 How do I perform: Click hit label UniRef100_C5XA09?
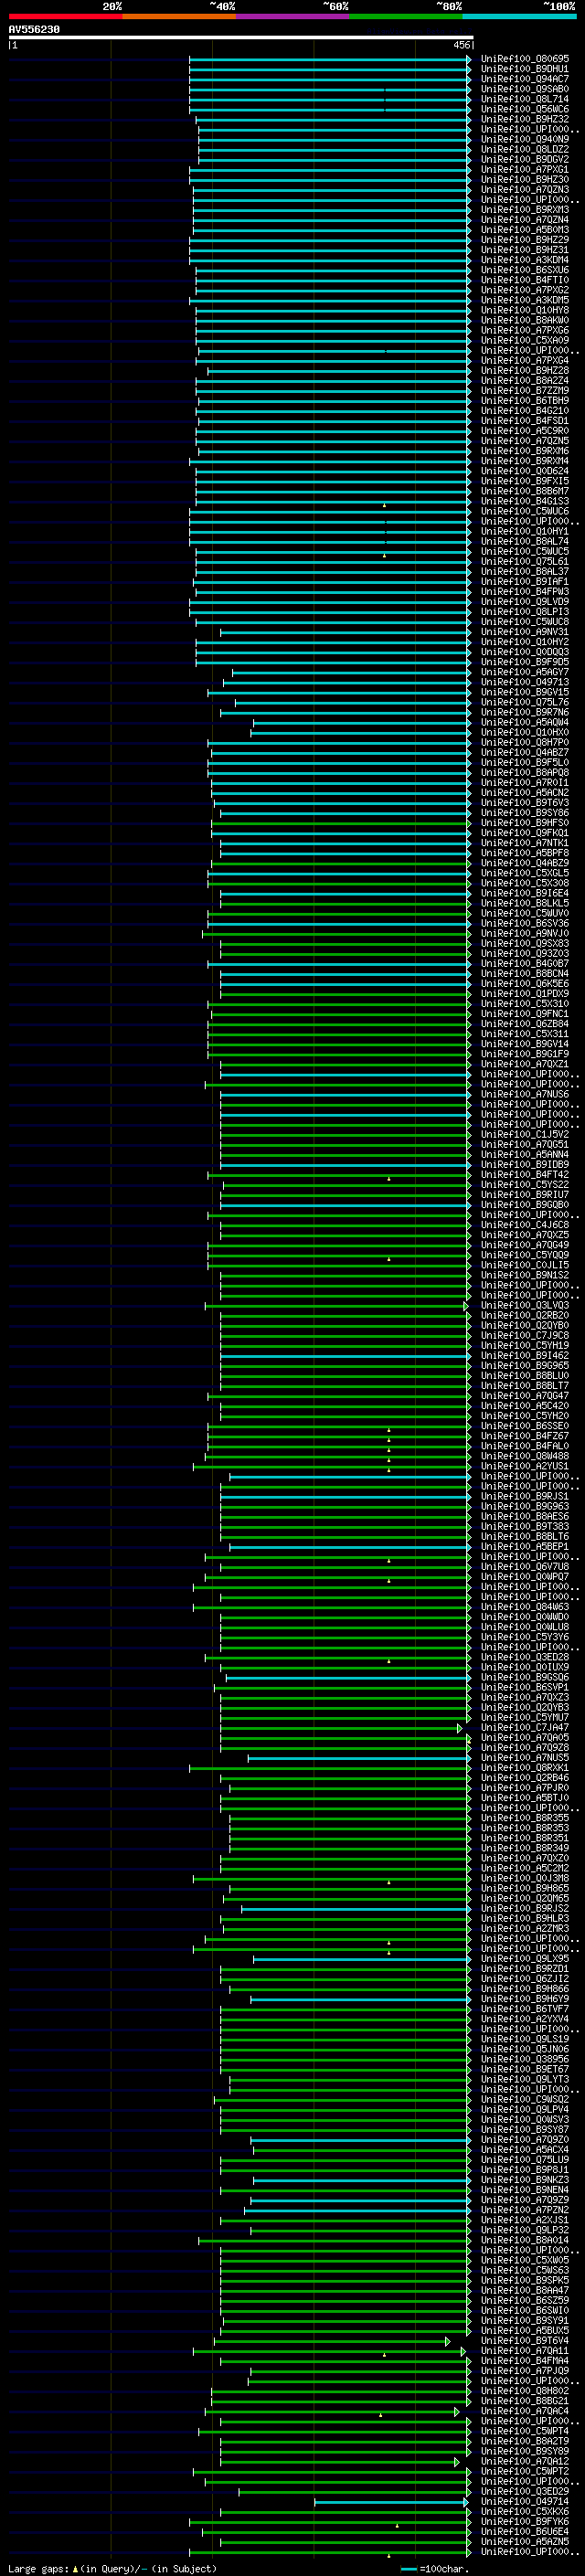pyautogui.click(x=525, y=340)
